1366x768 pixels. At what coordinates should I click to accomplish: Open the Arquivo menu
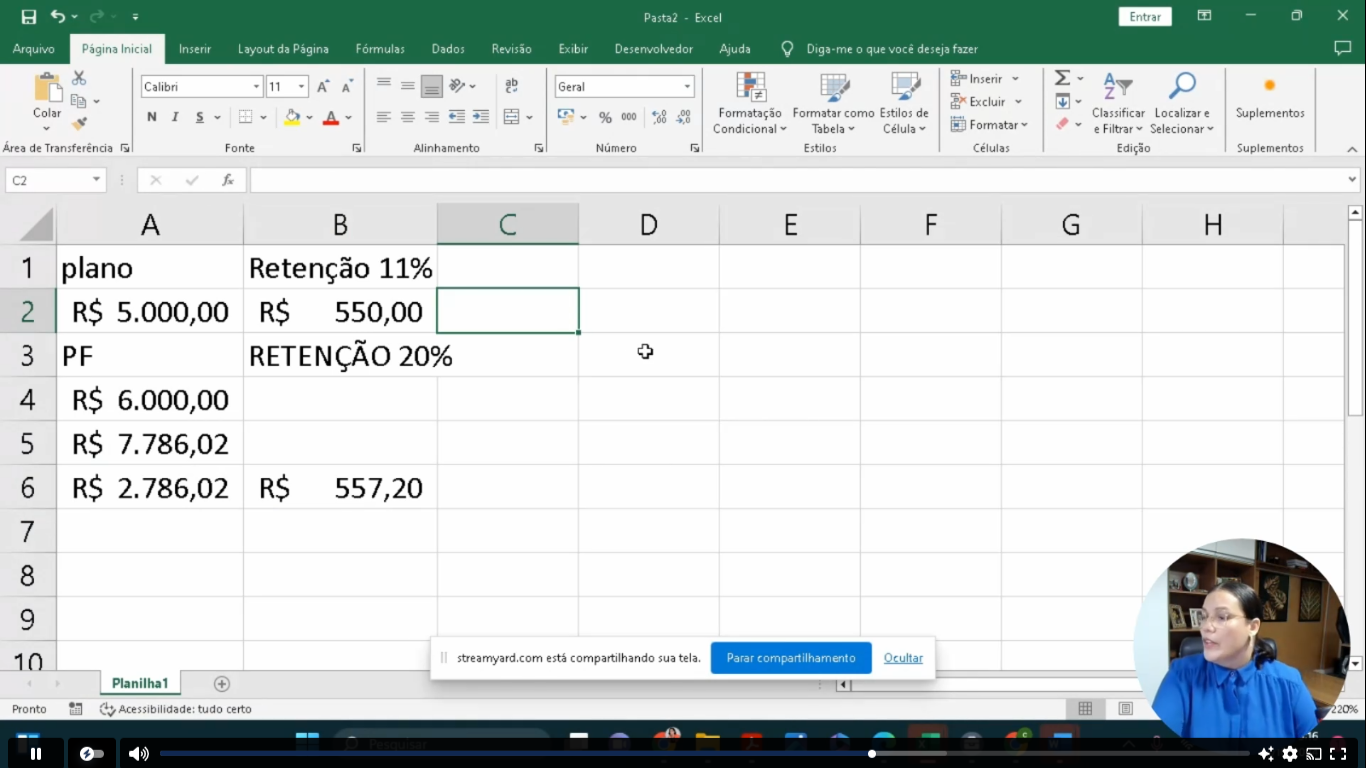point(34,49)
